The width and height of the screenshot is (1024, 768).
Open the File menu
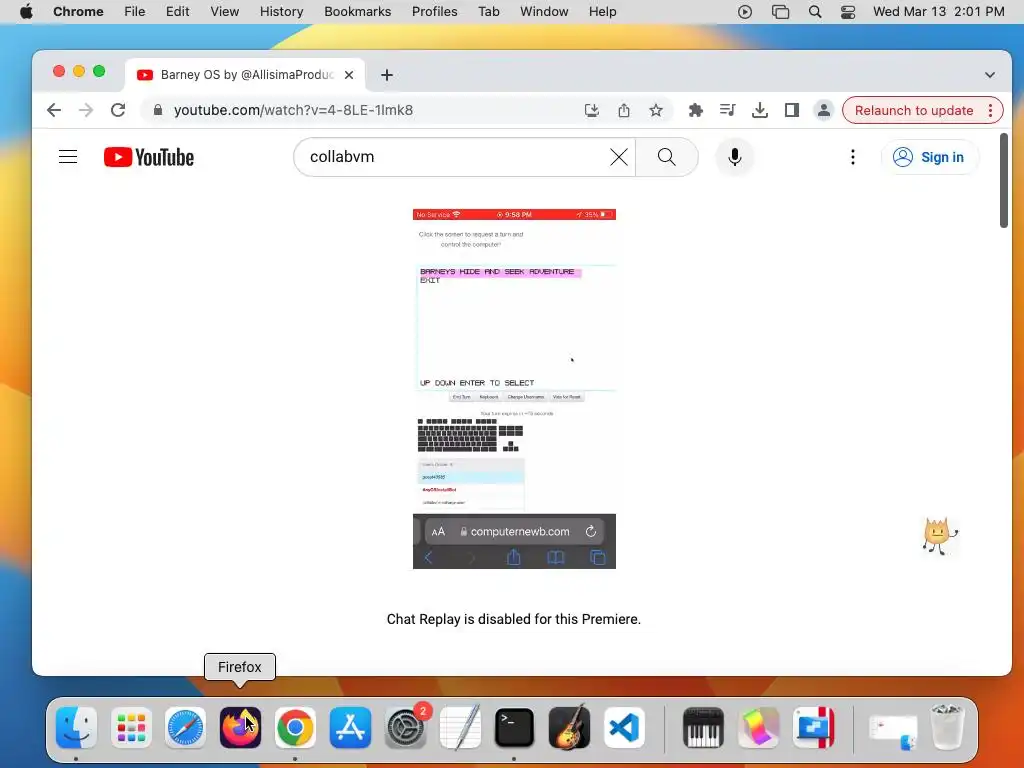pos(135,12)
